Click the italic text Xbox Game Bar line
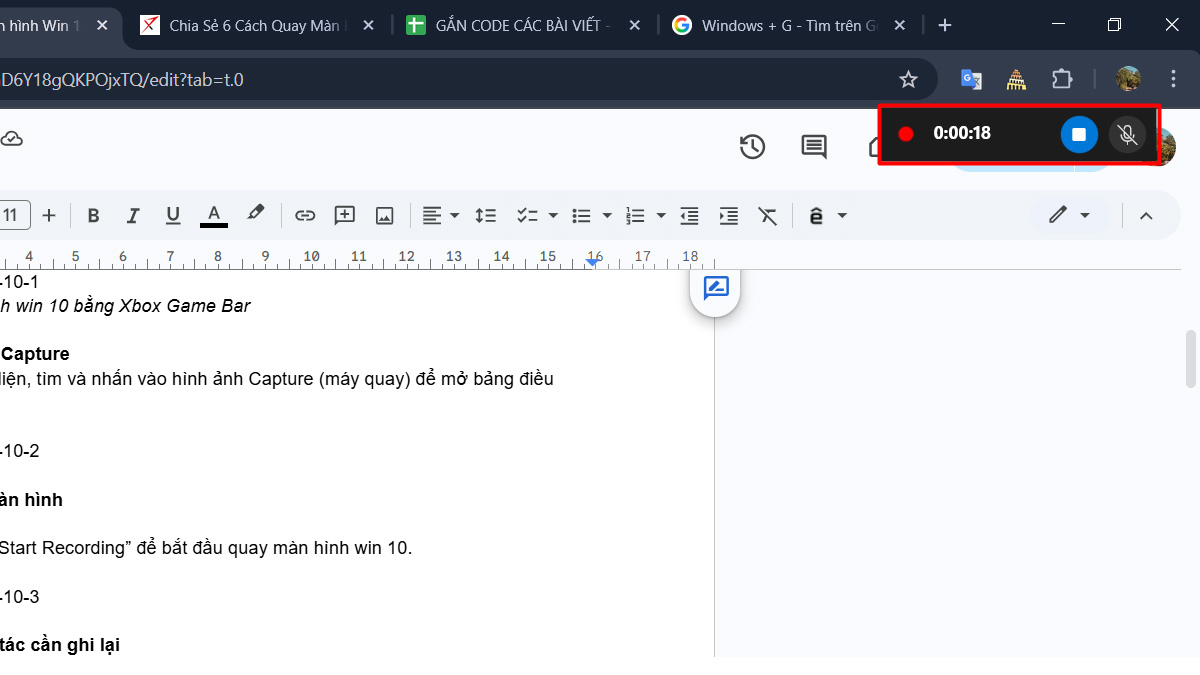 click(x=125, y=306)
